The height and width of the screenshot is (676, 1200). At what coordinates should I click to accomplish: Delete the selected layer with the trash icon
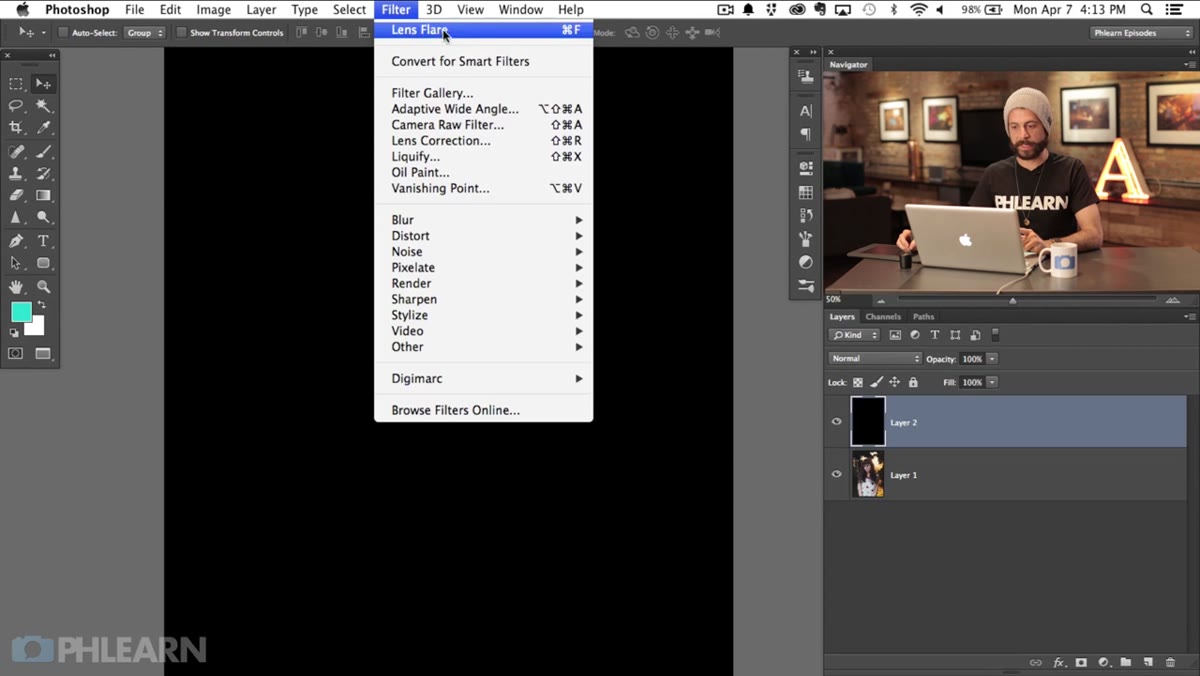click(x=1170, y=662)
